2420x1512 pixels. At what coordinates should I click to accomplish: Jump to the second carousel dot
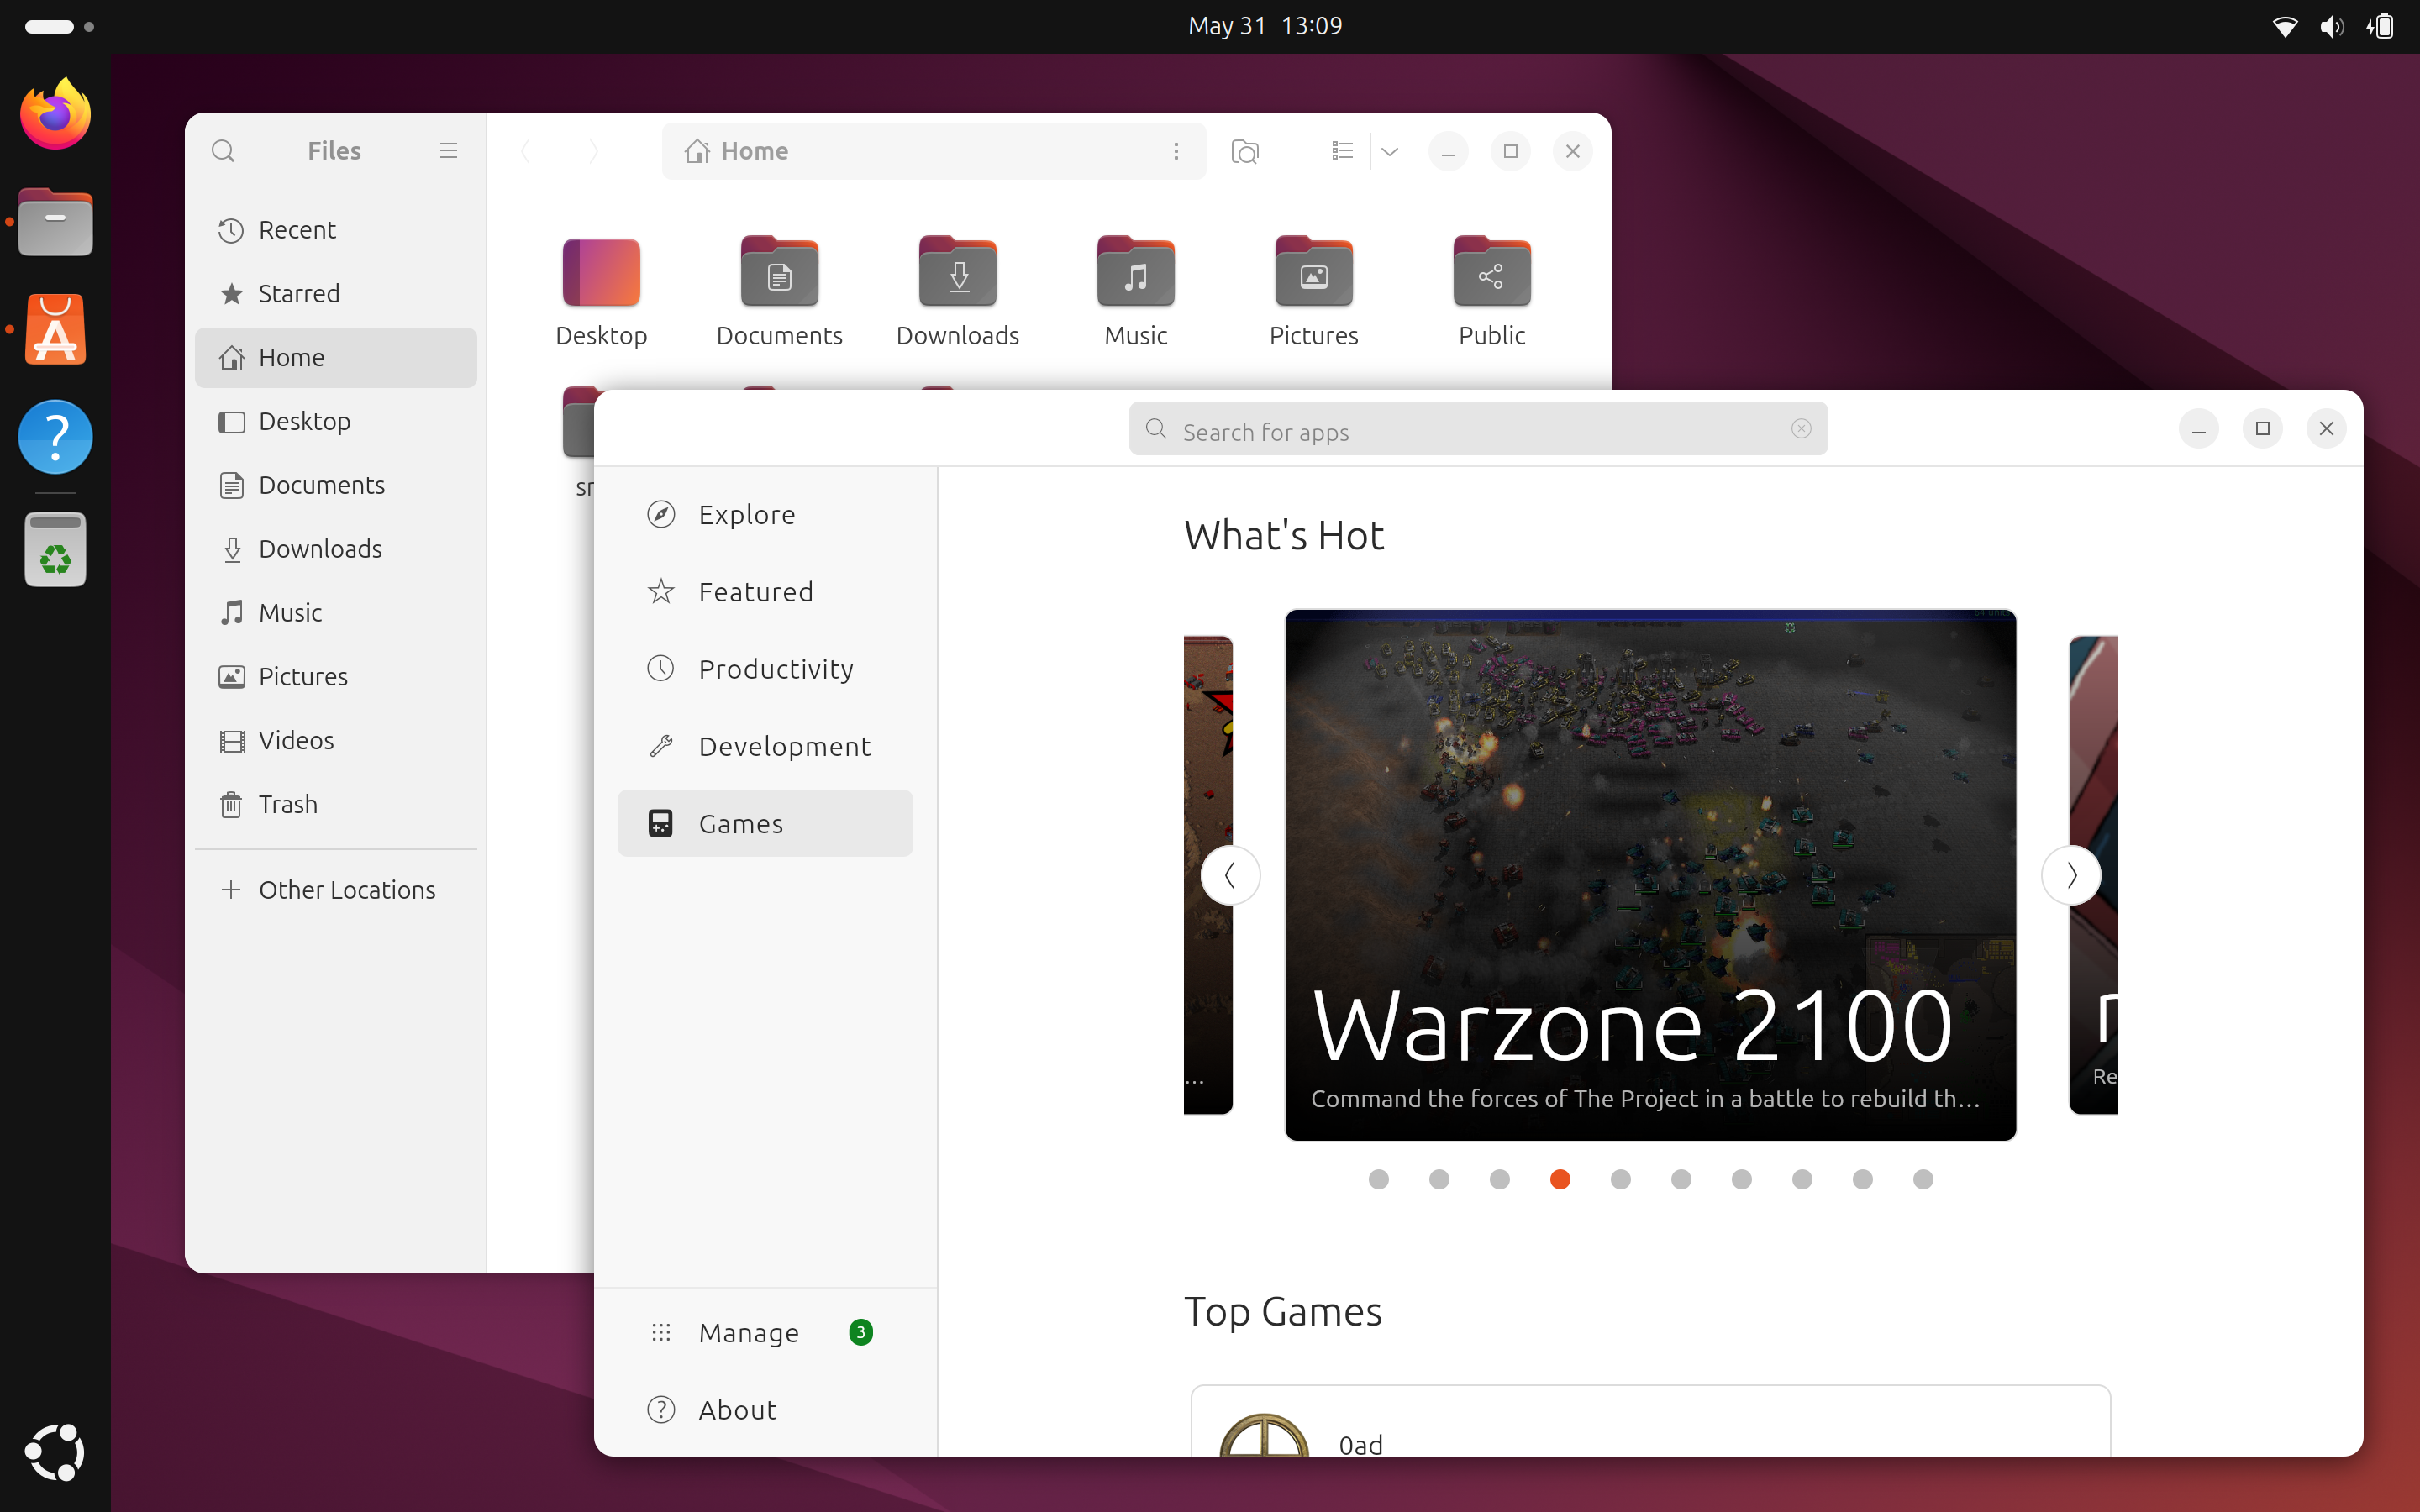coord(1439,1180)
